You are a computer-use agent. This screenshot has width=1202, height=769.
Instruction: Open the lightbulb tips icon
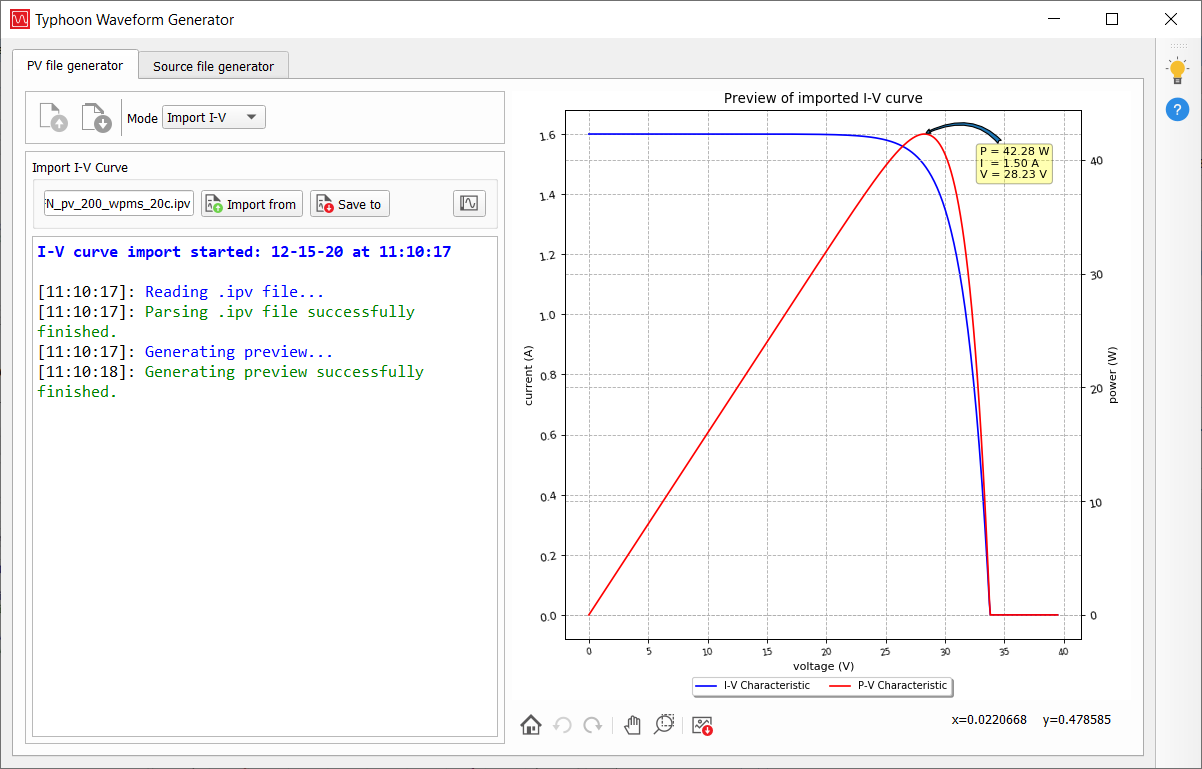click(1178, 71)
